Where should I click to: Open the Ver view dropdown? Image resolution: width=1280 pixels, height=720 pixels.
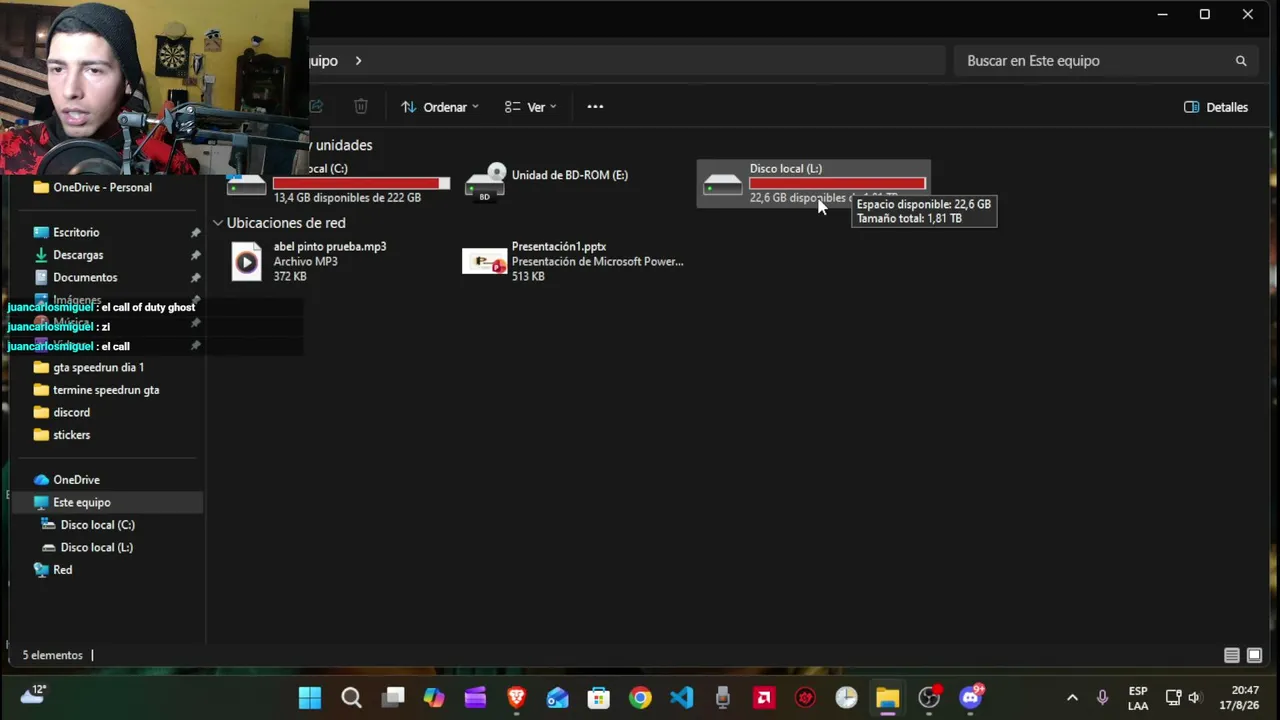[531, 107]
